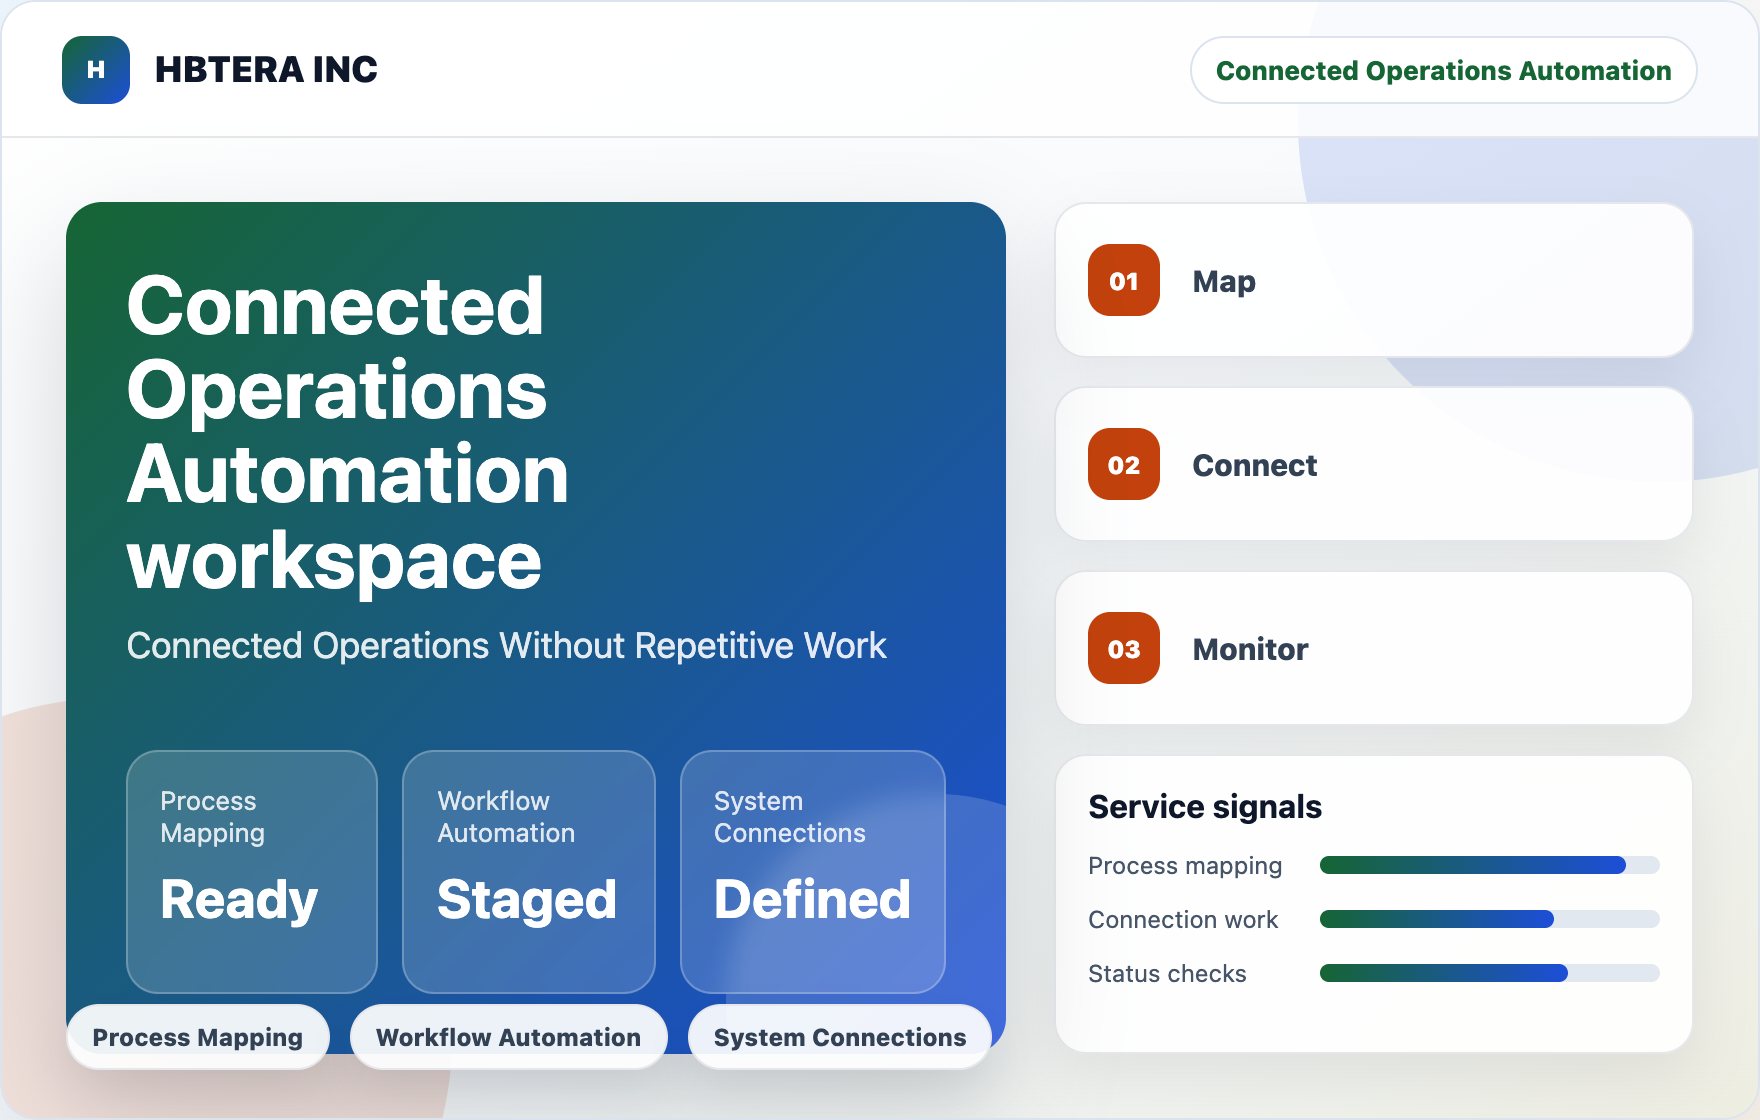Click the Connection work progress bar
1760x1120 pixels.
(1490, 919)
